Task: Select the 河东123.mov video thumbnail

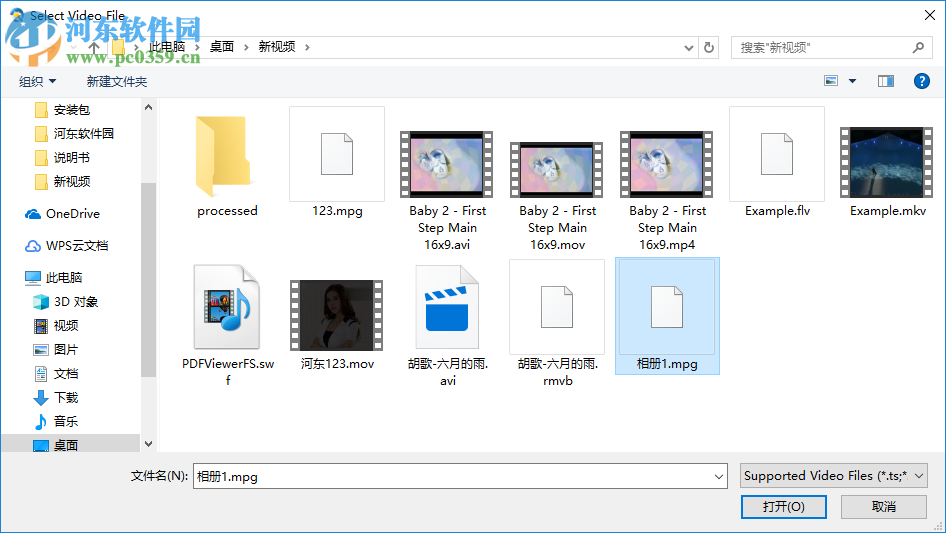Action: pos(337,315)
